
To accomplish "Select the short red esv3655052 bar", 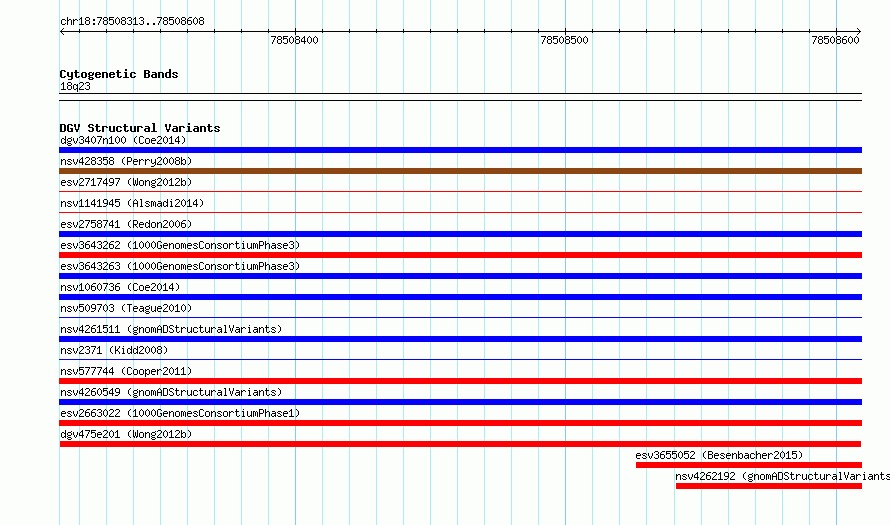I will click(x=749, y=465).
